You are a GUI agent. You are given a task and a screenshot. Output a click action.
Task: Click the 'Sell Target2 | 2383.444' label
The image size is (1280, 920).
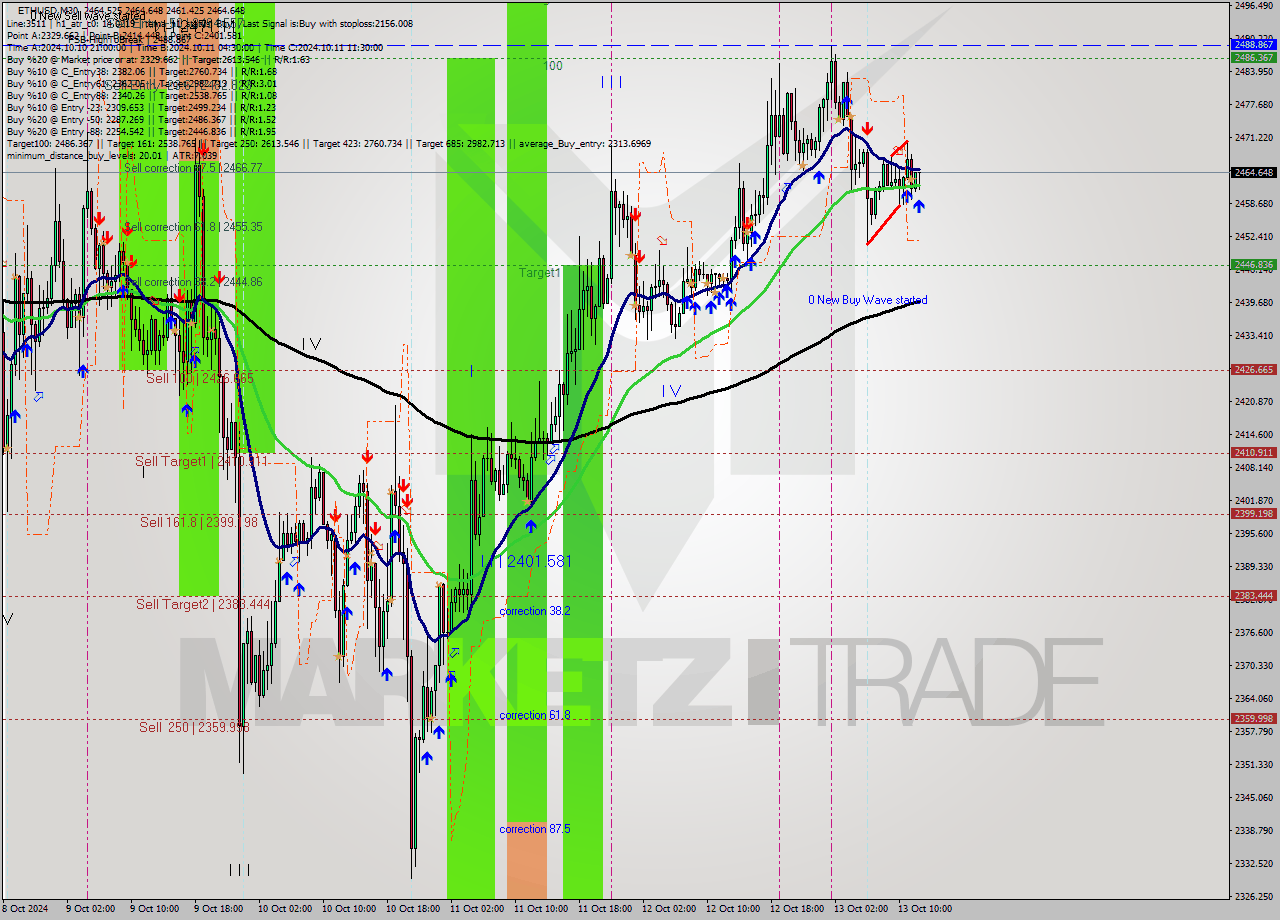203,604
